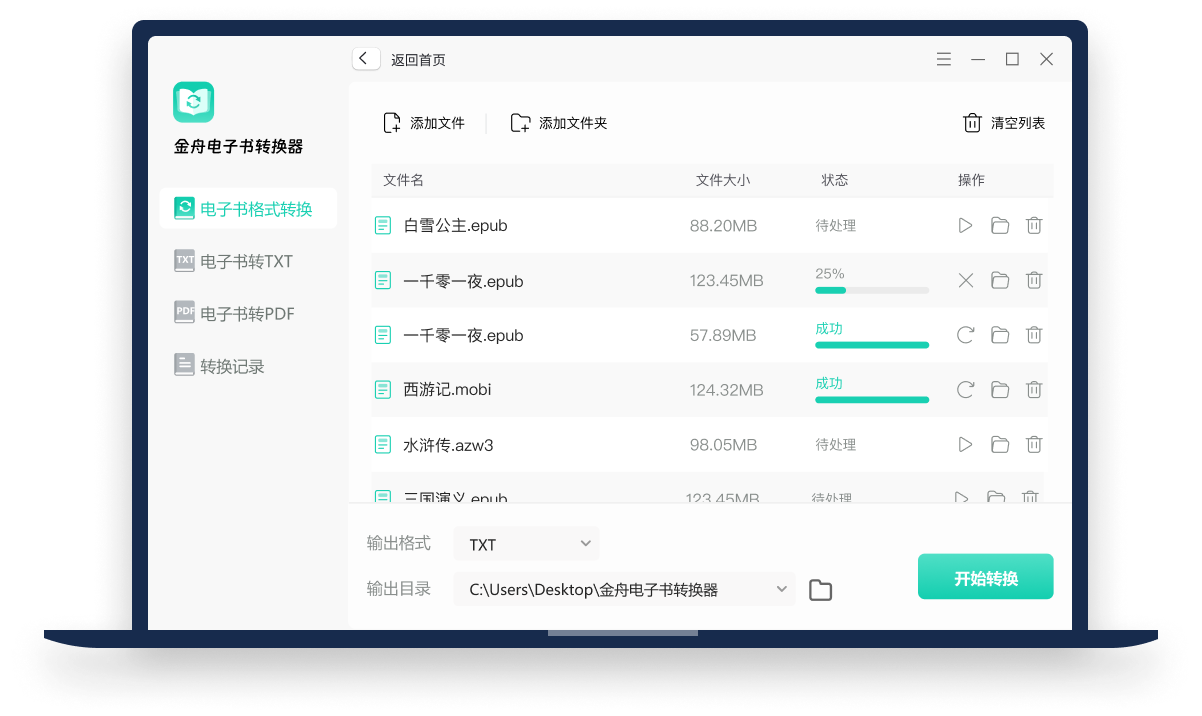The image size is (1202, 716).
Task: Open the 添加文件 (add file) icon
Action: pyautogui.click(x=392, y=121)
